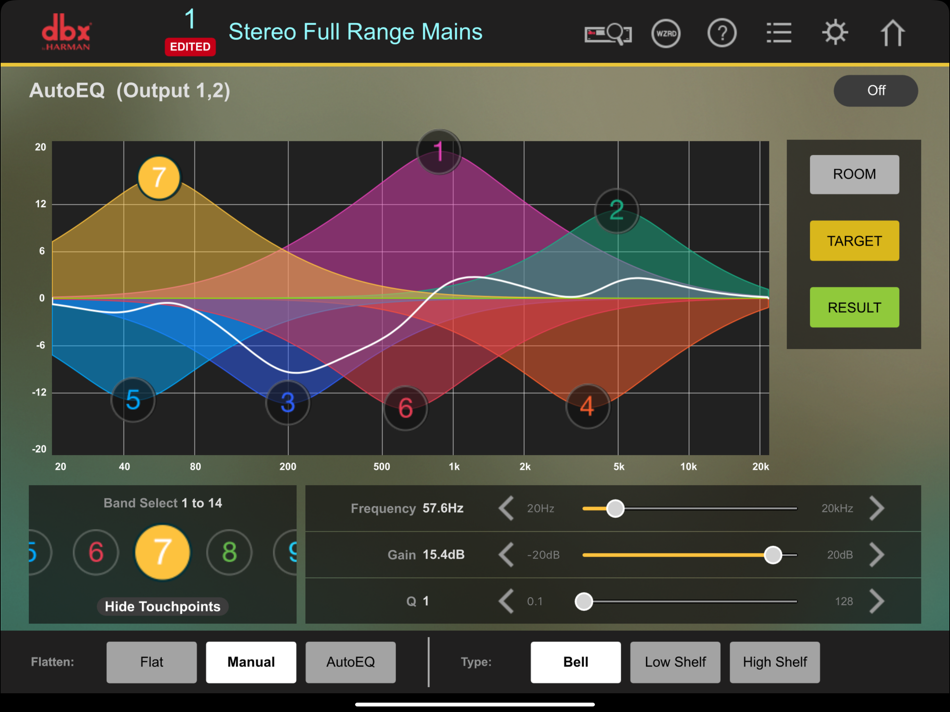
Task: Decrease Q with left arrow
Action: 506,601
